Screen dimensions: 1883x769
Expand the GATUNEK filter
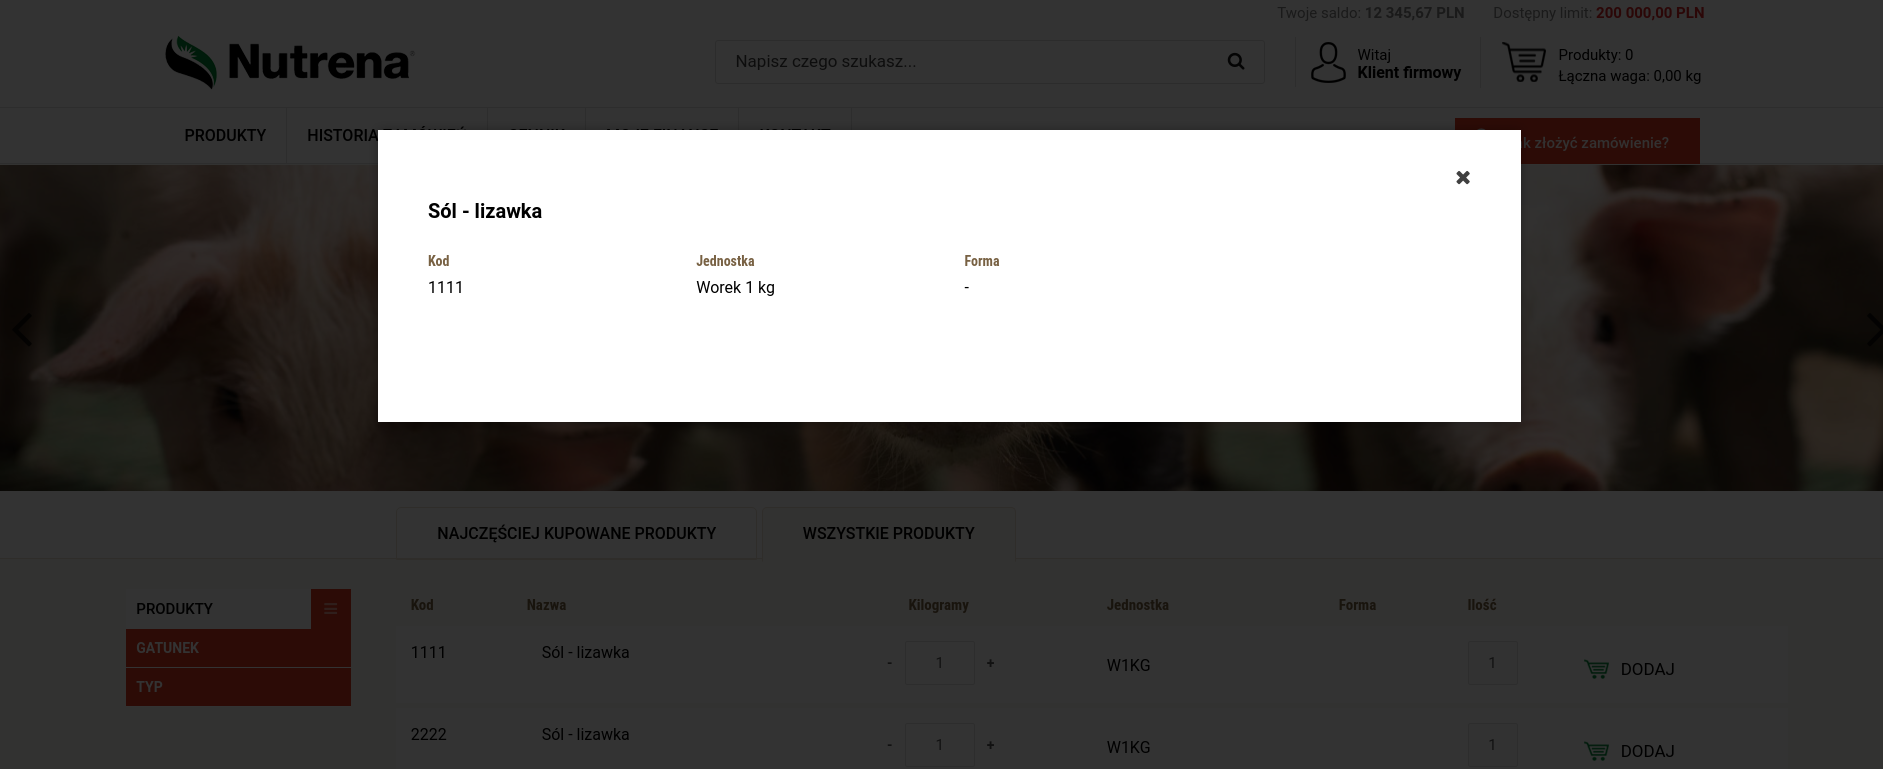point(238,648)
